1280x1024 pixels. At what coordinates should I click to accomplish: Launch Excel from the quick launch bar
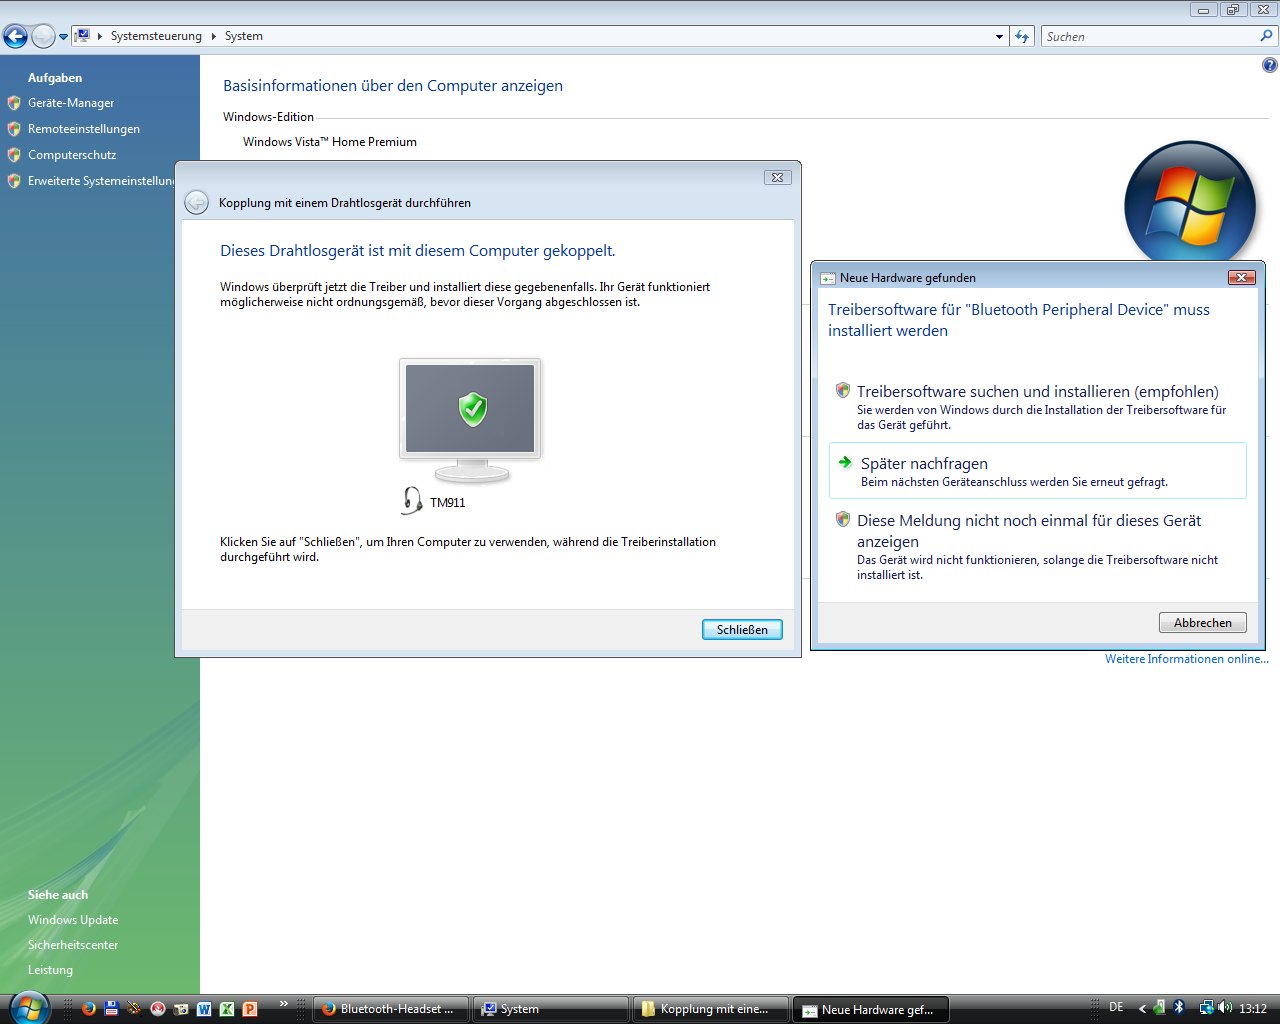(227, 1009)
